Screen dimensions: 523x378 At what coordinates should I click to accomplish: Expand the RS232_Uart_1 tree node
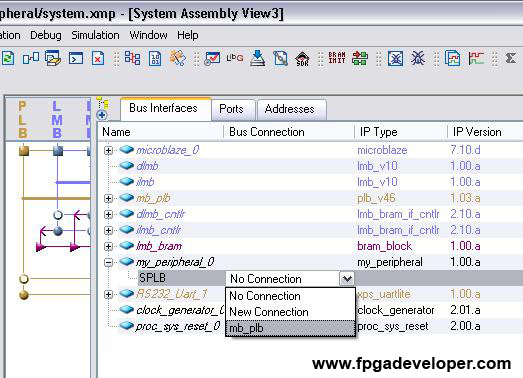point(108,295)
